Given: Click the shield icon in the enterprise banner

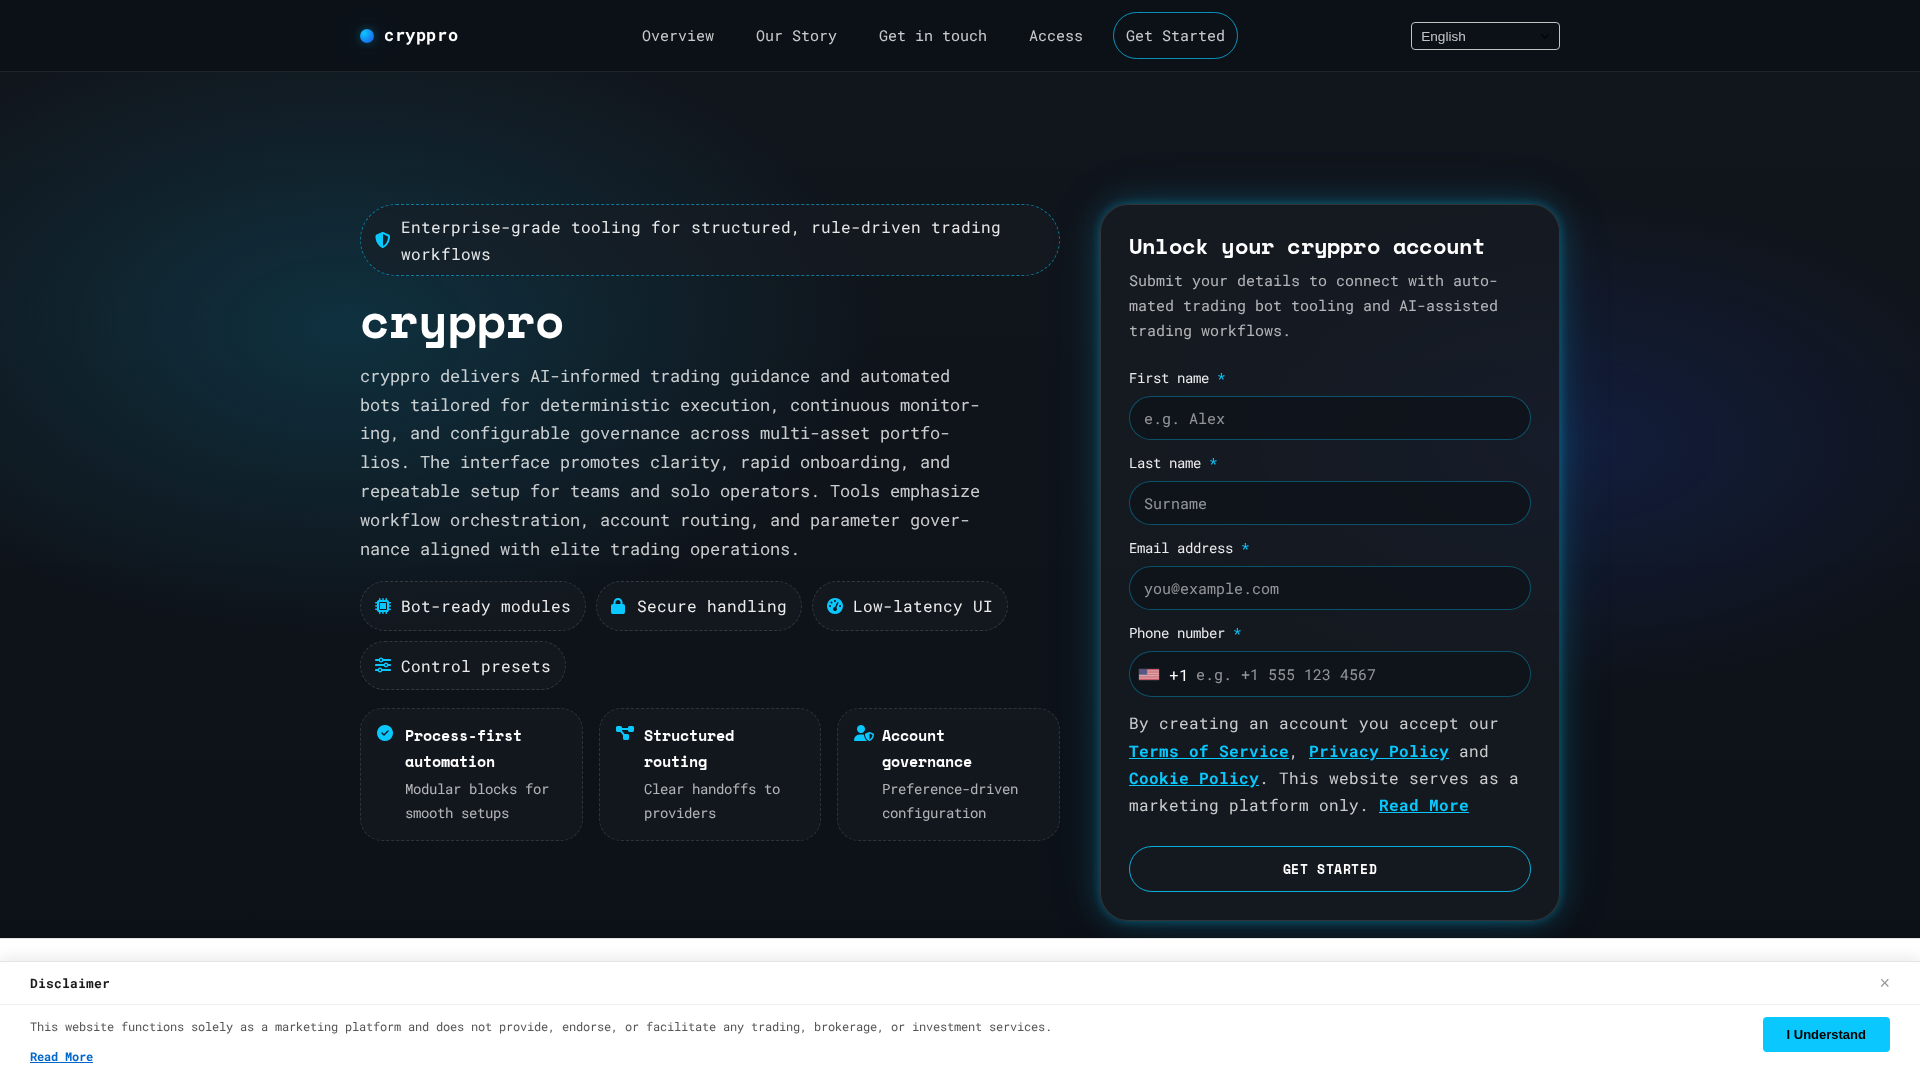Looking at the screenshot, I should click(x=383, y=240).
